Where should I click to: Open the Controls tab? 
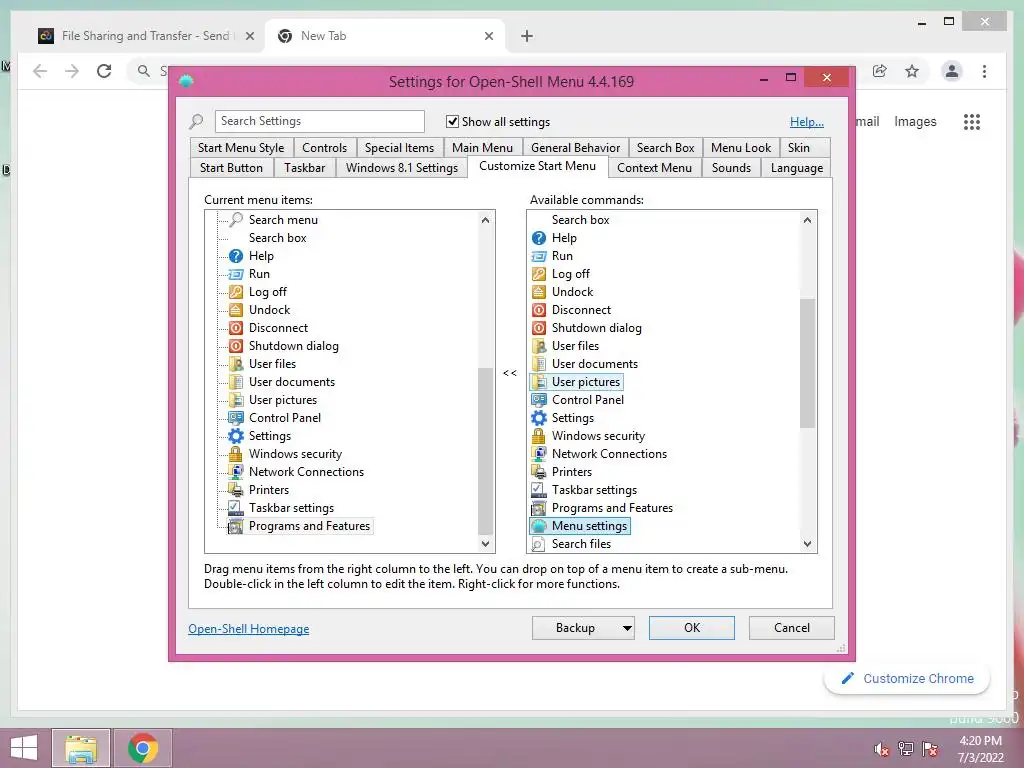point(325,148)
